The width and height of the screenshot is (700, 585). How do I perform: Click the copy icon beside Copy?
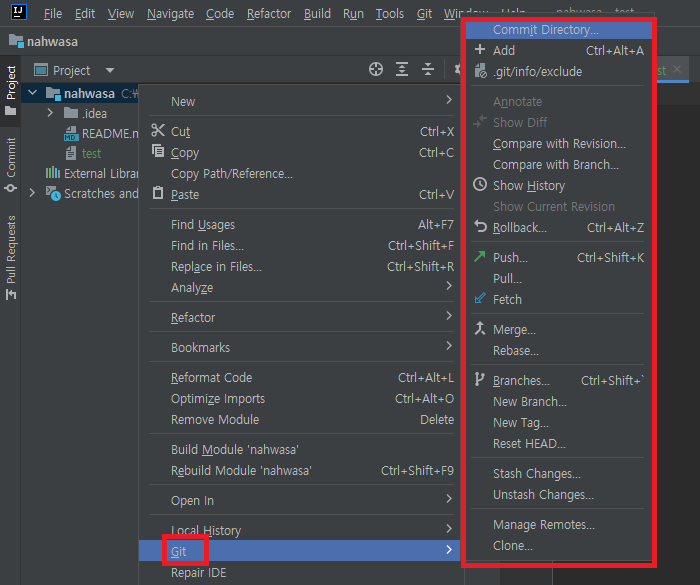158,151
